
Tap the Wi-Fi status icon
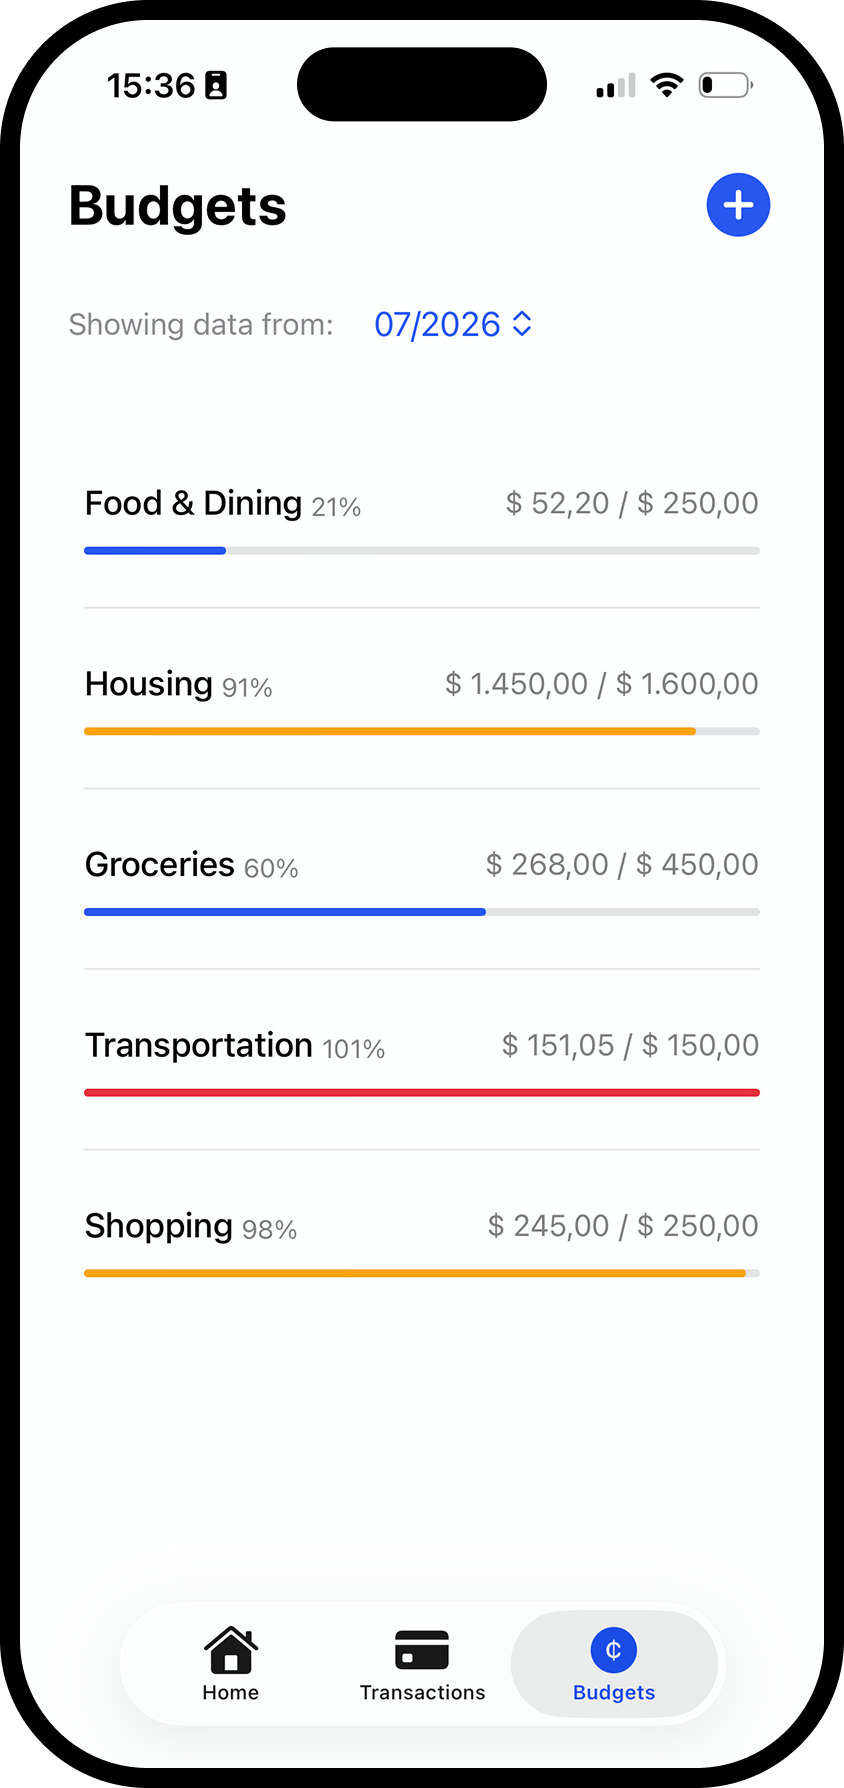click(666, 85)
